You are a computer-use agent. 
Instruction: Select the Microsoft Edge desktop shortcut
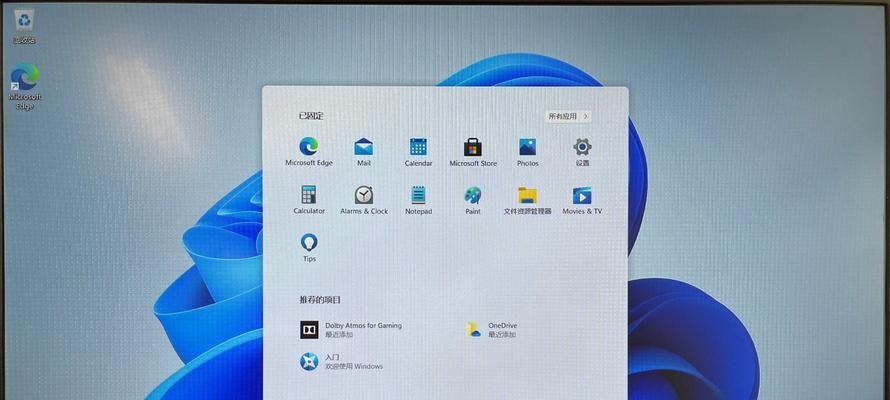click(x=25, y=86)
